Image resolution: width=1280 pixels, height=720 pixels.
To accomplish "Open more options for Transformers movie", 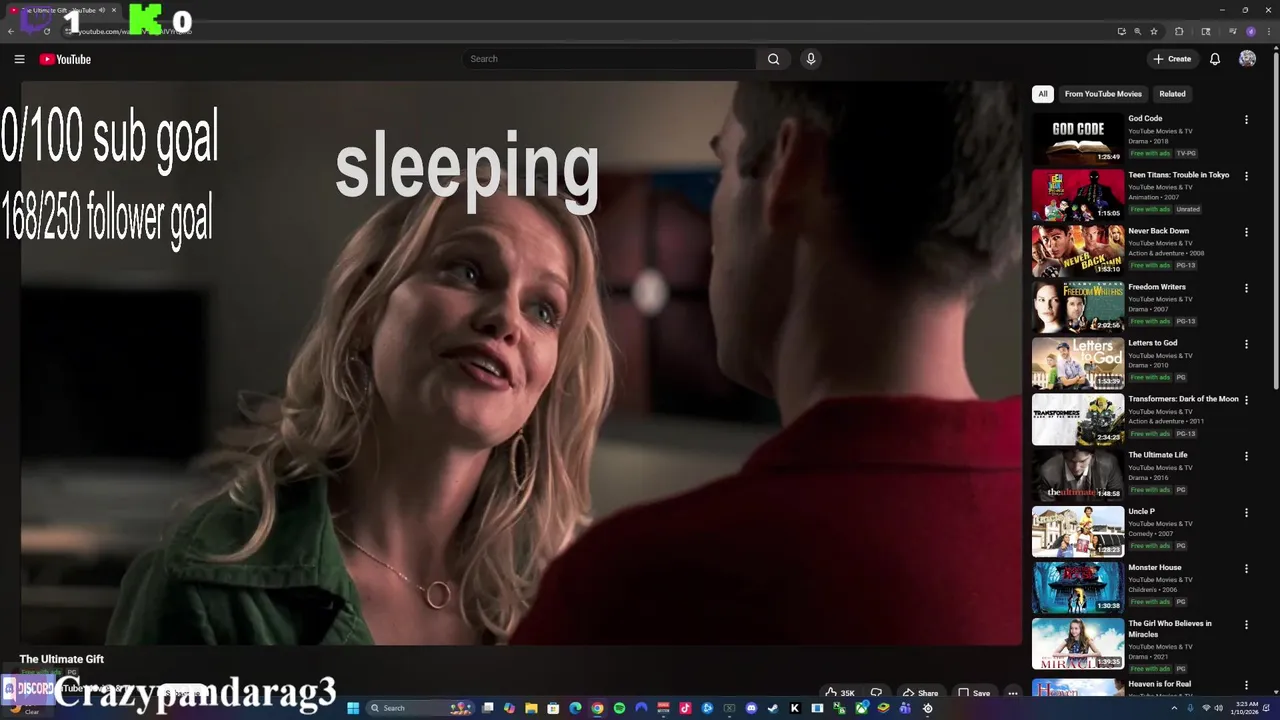I will pyautogui.click(x=1246, y=400).
